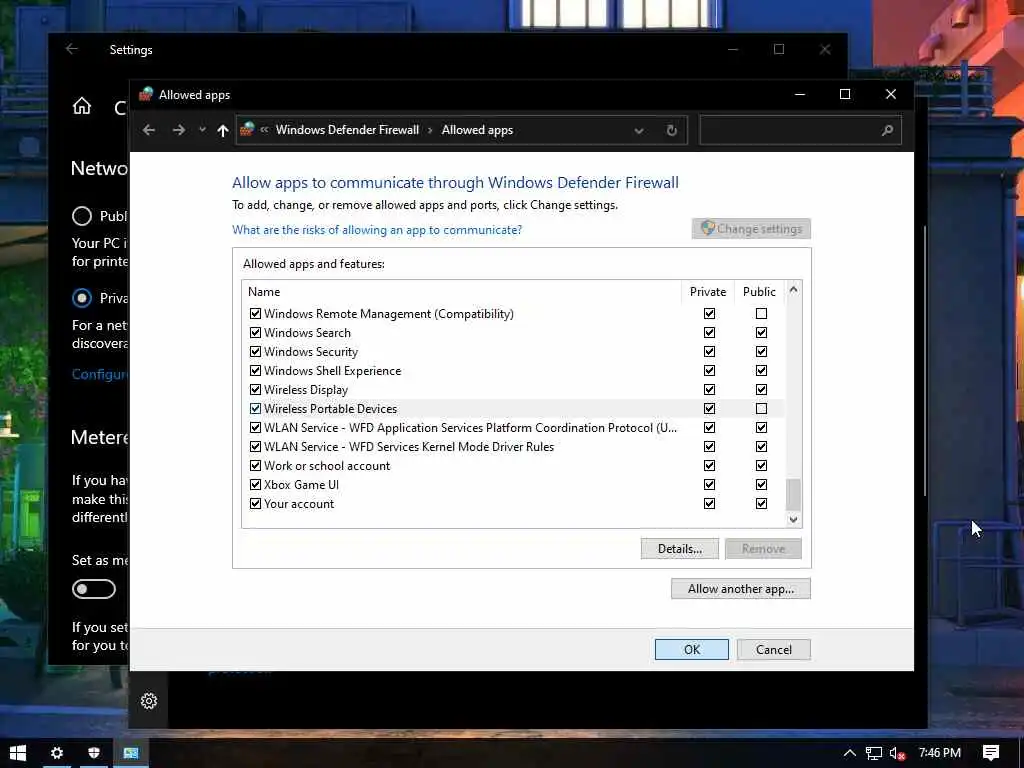Screen dimensions: 1024x768
Task: Open Windows Security from taskbar
Action: coord(94,753)
